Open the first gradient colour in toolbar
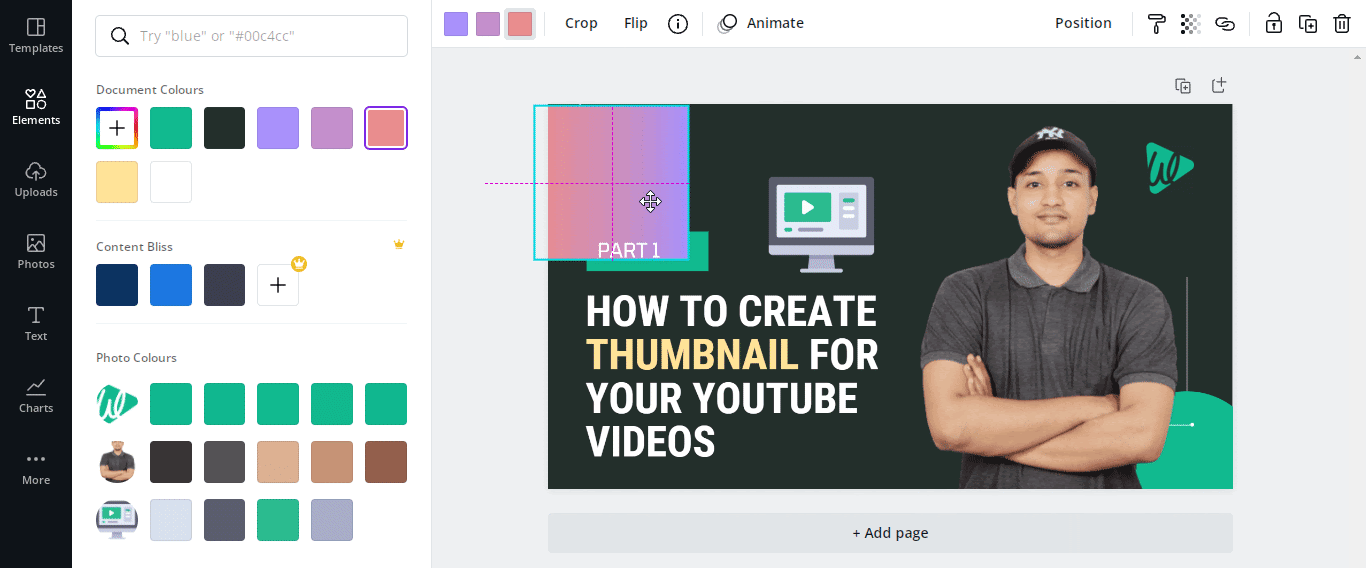 pyautogui.click(x=456, y=24)
